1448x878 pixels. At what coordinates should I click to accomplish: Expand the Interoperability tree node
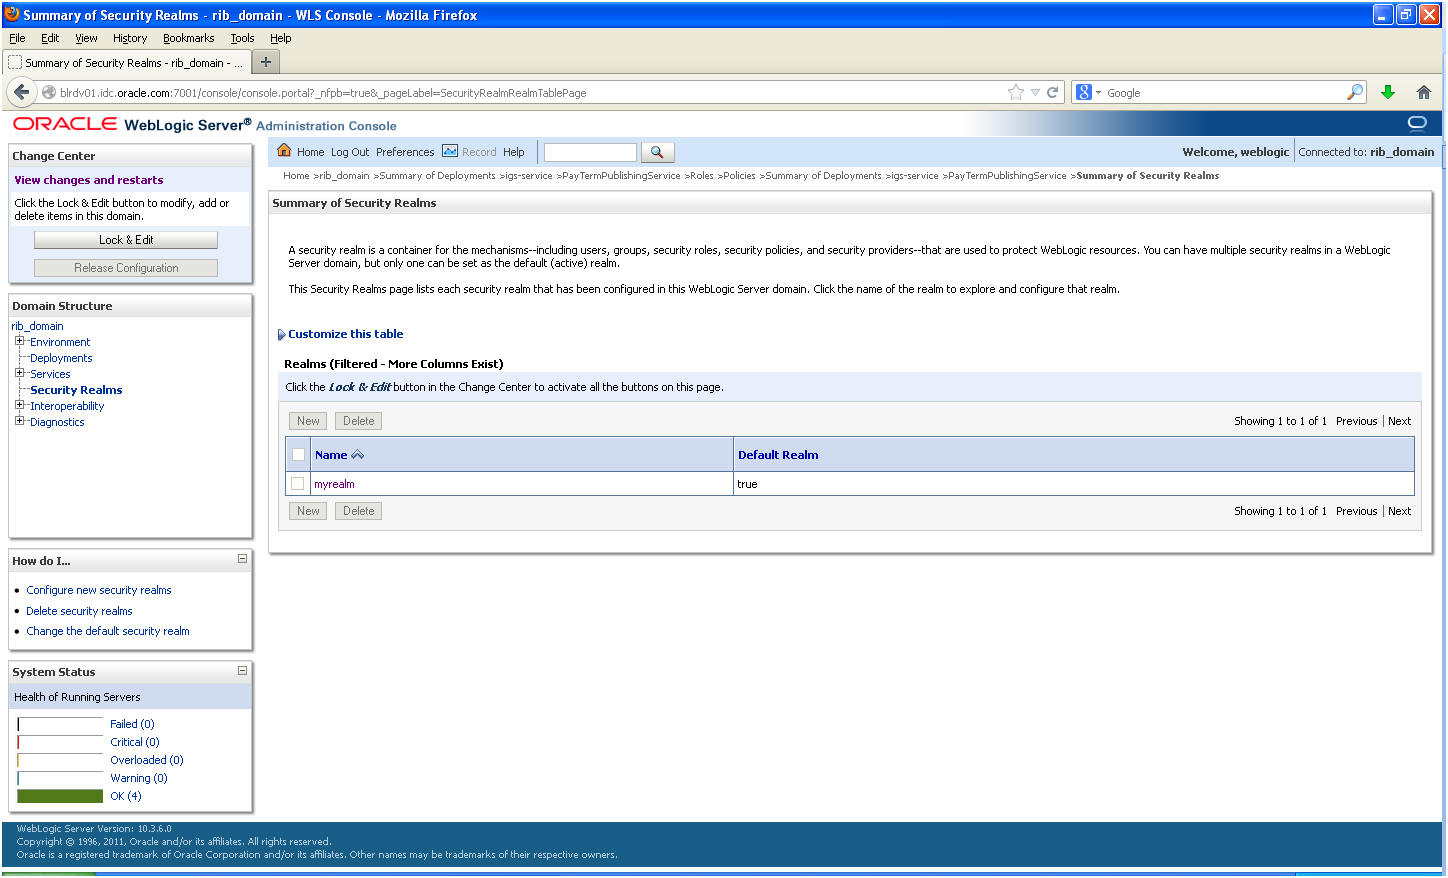(19, 405)
